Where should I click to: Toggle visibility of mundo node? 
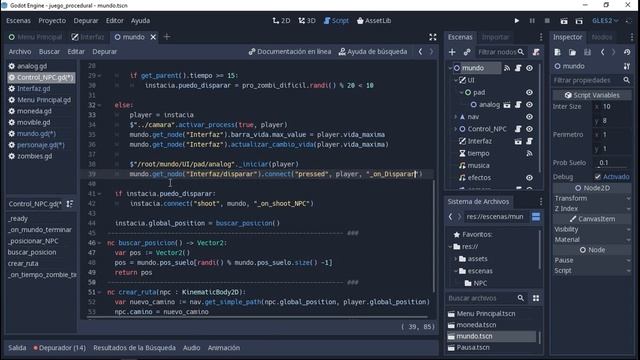(529, 68)
